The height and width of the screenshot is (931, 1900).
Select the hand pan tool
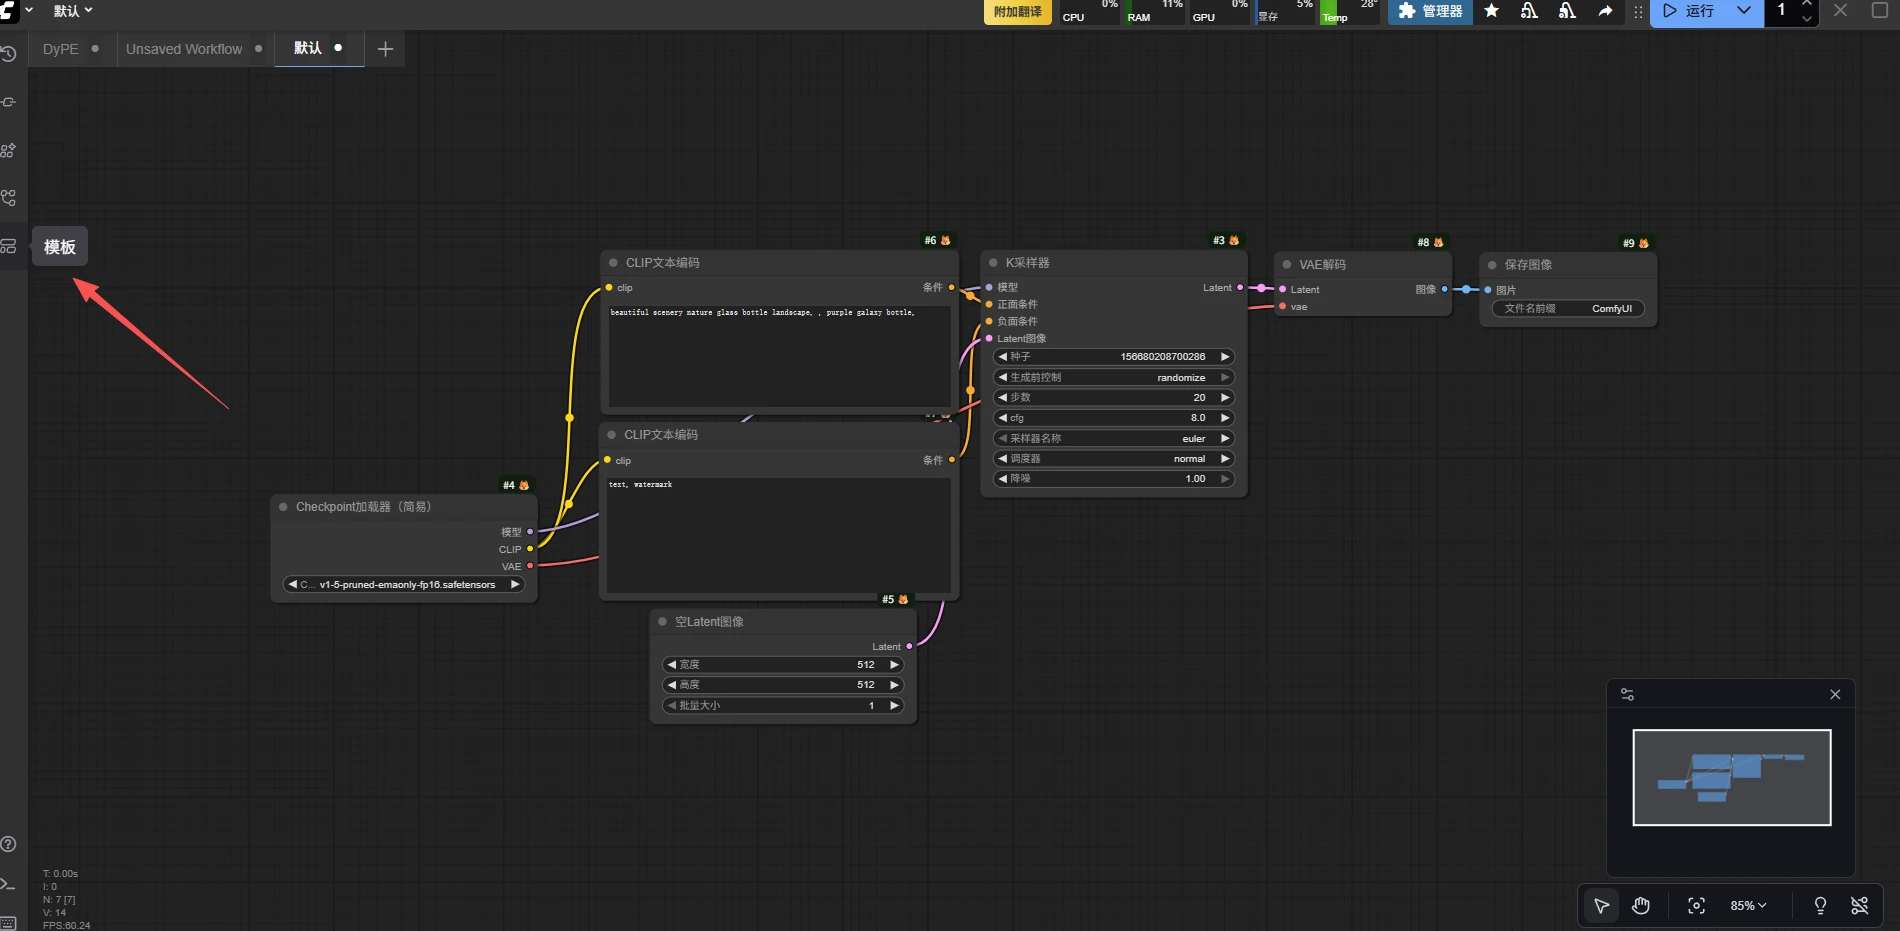click(x=1641, y=906)
